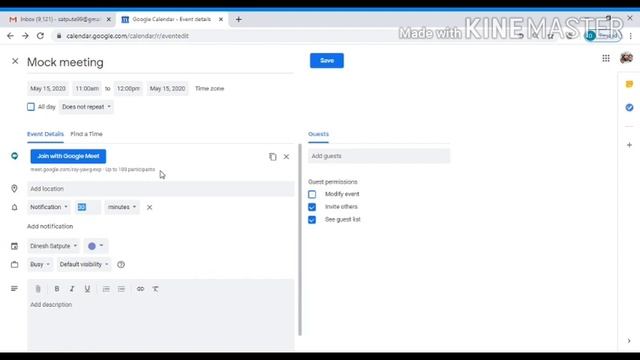Click the event details vertical scrollbar
Screen dimensions: 640x360
pos(300,240)
